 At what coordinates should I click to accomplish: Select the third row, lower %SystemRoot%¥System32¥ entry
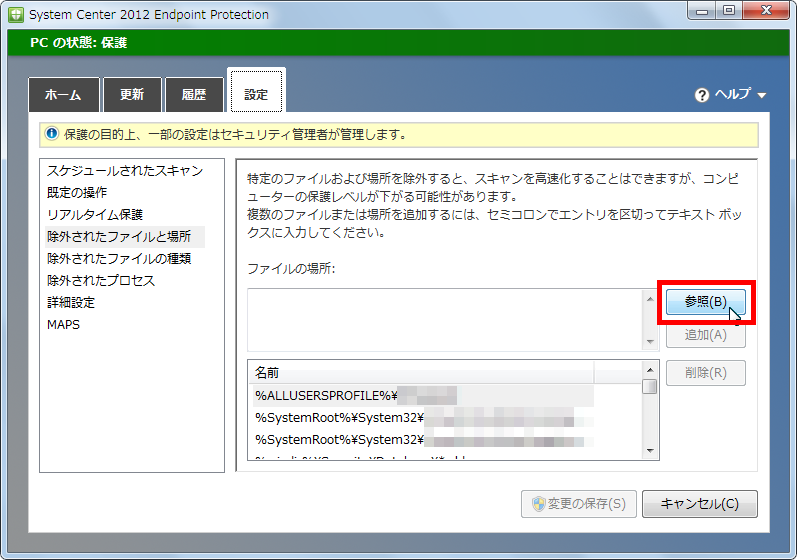[423, 440]
